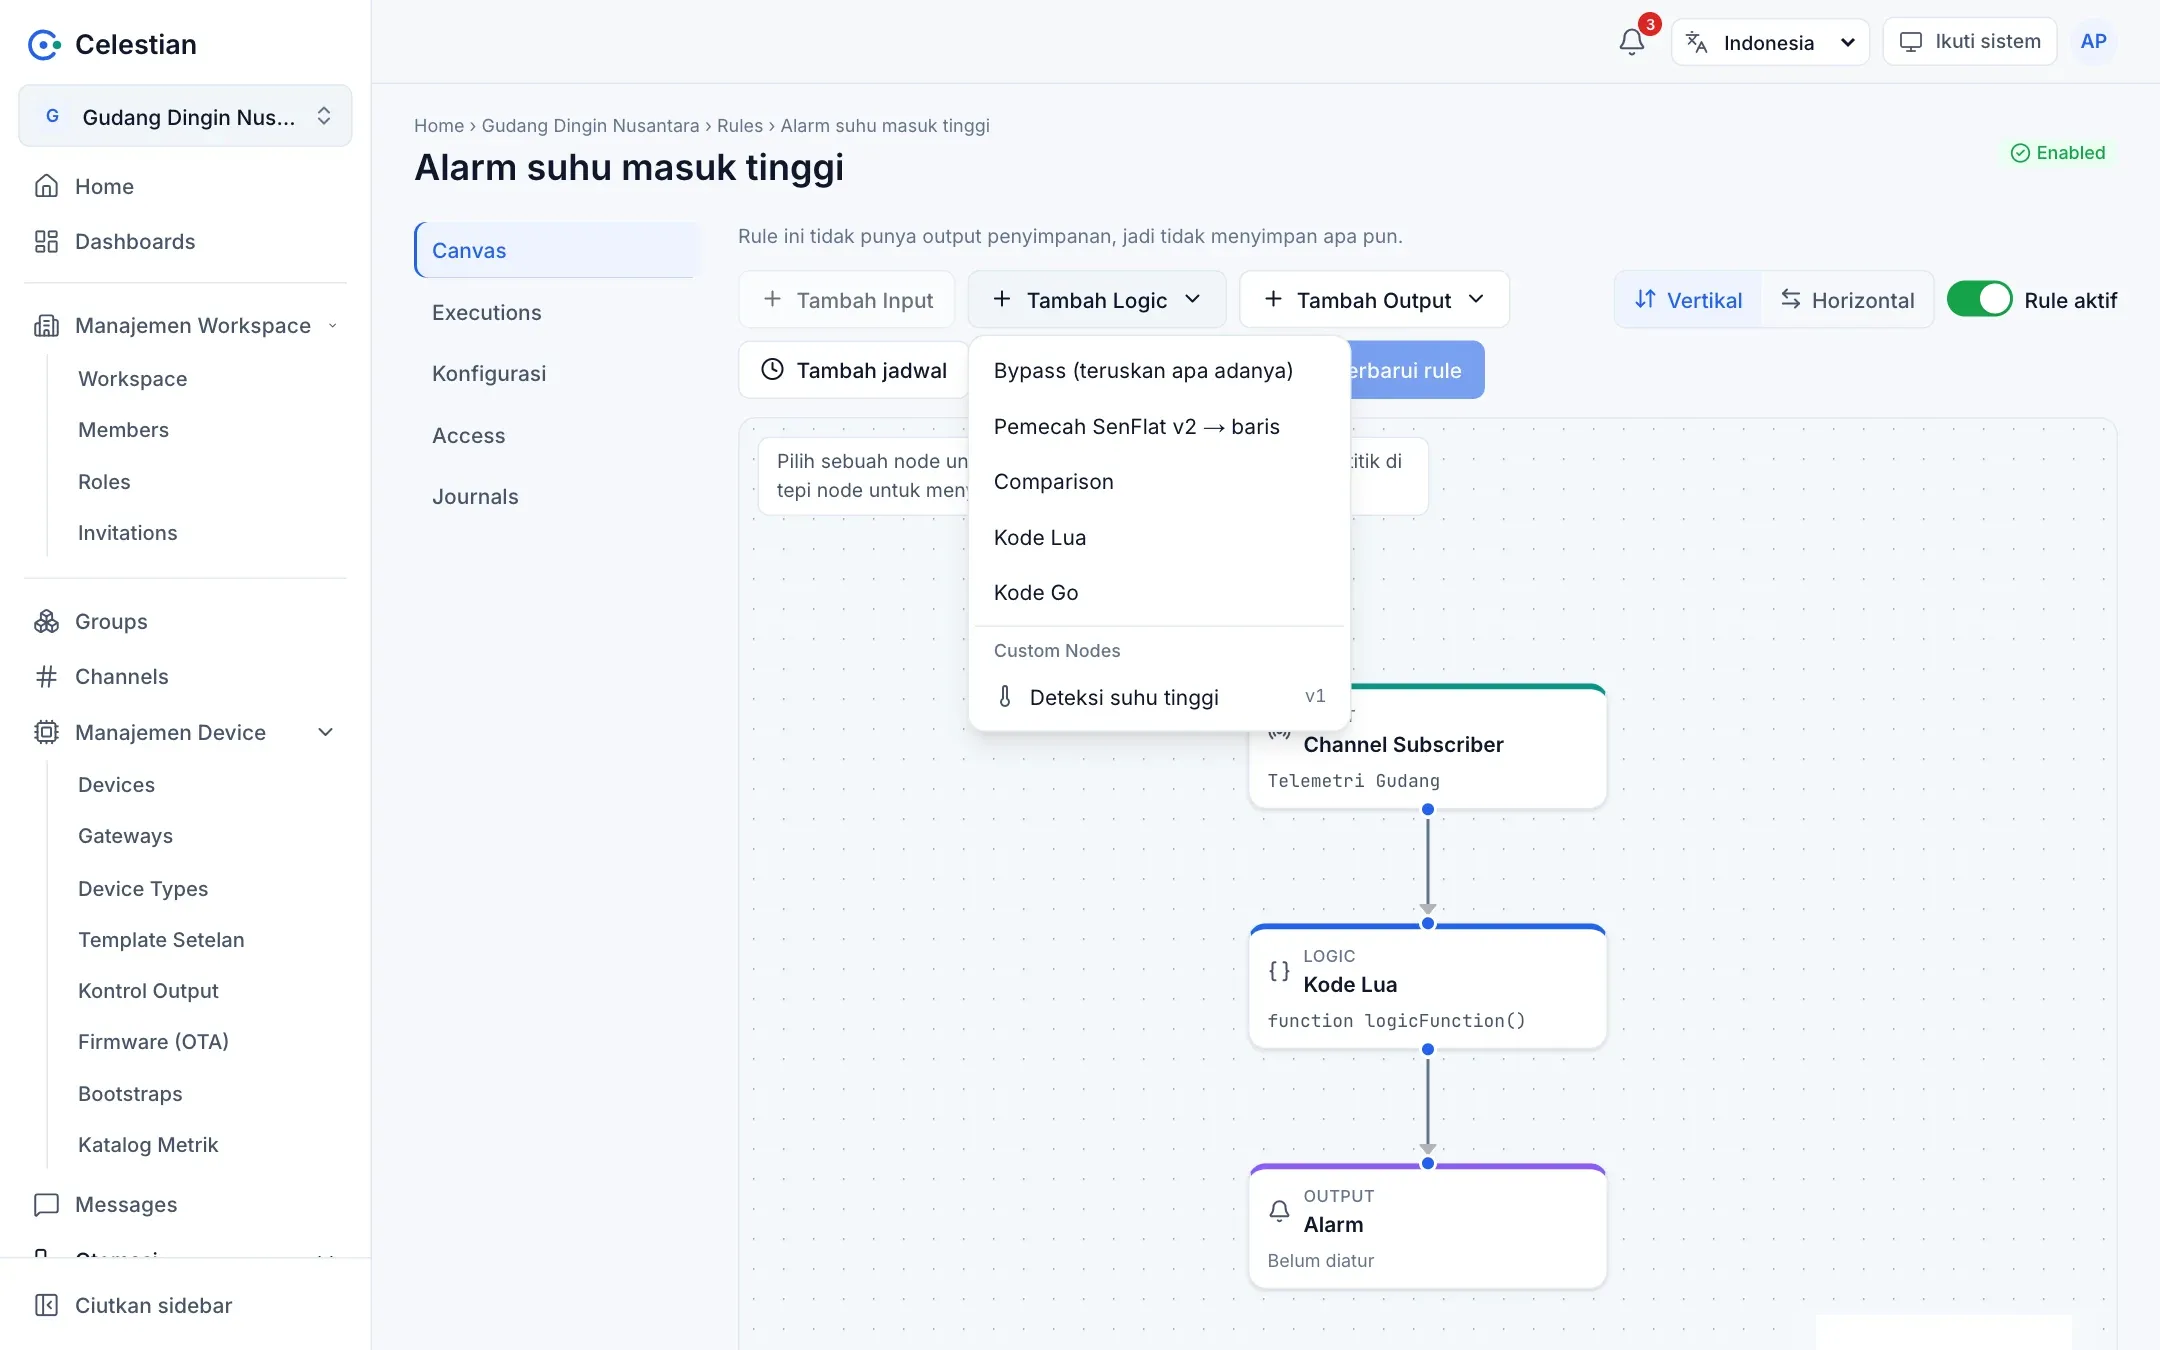Open Gudang Dingin Nusantara breadcrumb link
This screenshot has height=1350, width=2160.
pyautogui.click(x=590, y=125)
